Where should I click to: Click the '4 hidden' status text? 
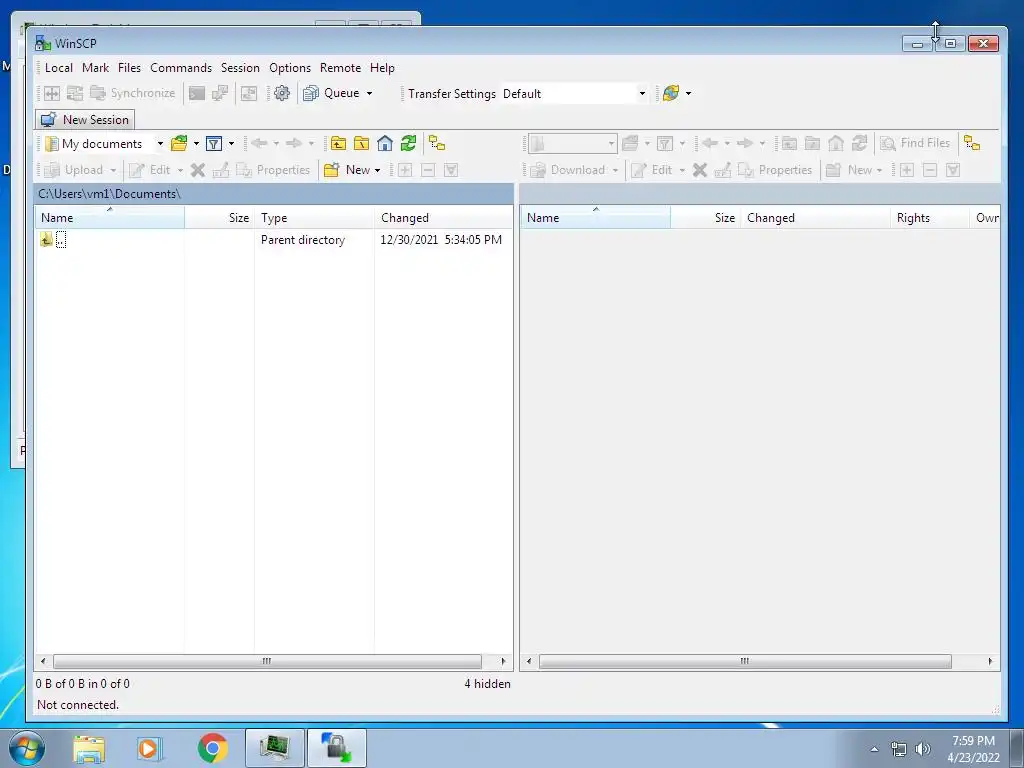(x=487, y=684)
